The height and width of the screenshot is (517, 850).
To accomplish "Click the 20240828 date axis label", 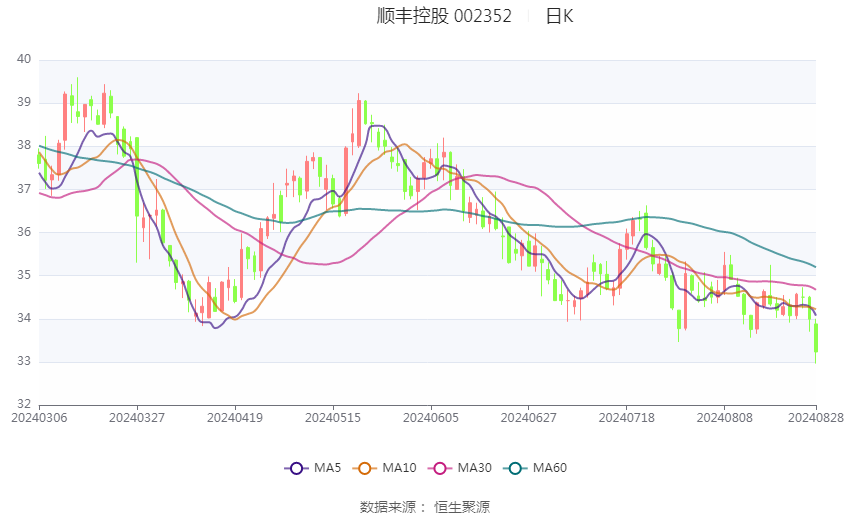I will tap(816, 418).
